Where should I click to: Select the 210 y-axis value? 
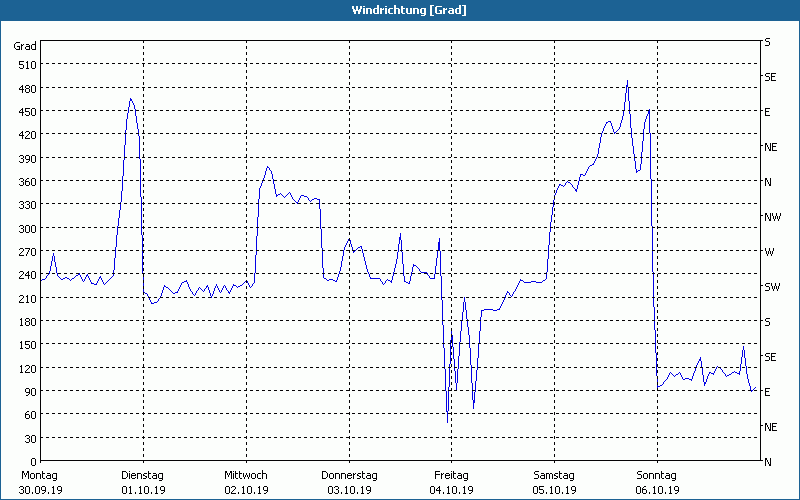tap(28, 298)
